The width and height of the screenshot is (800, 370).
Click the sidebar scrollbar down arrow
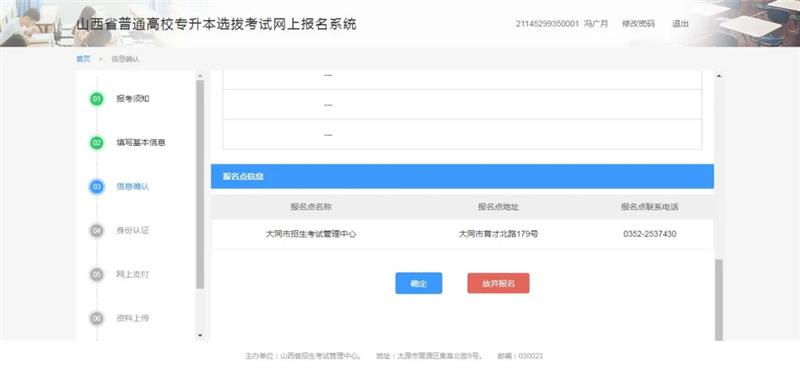199,335
